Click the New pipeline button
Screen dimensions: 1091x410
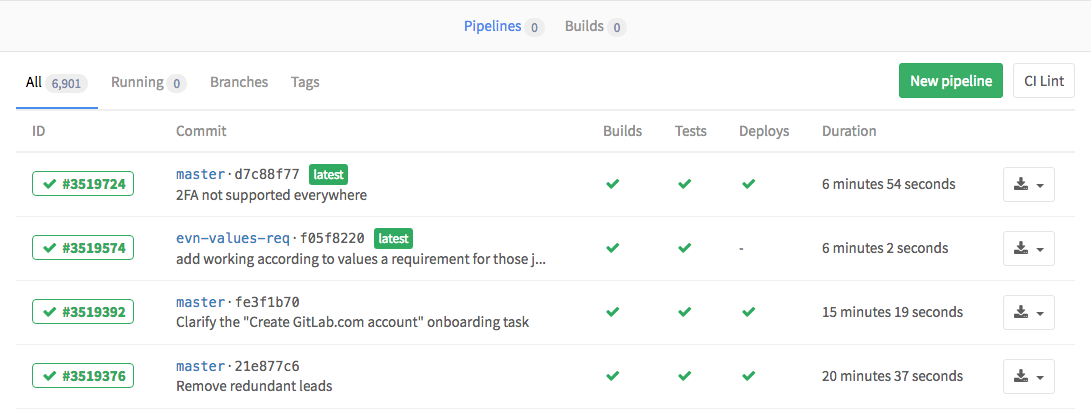point(950,81)
